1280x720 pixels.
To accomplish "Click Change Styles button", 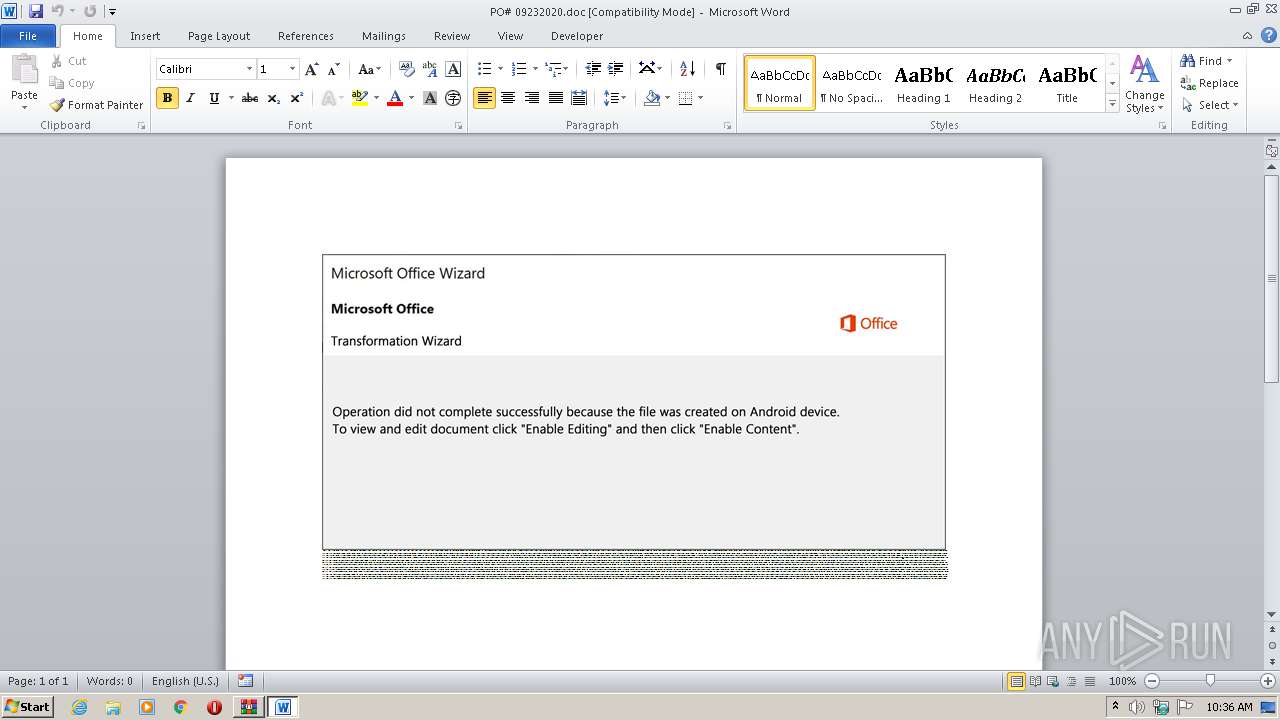I will pyautogui.click(x=1144, y=84).
